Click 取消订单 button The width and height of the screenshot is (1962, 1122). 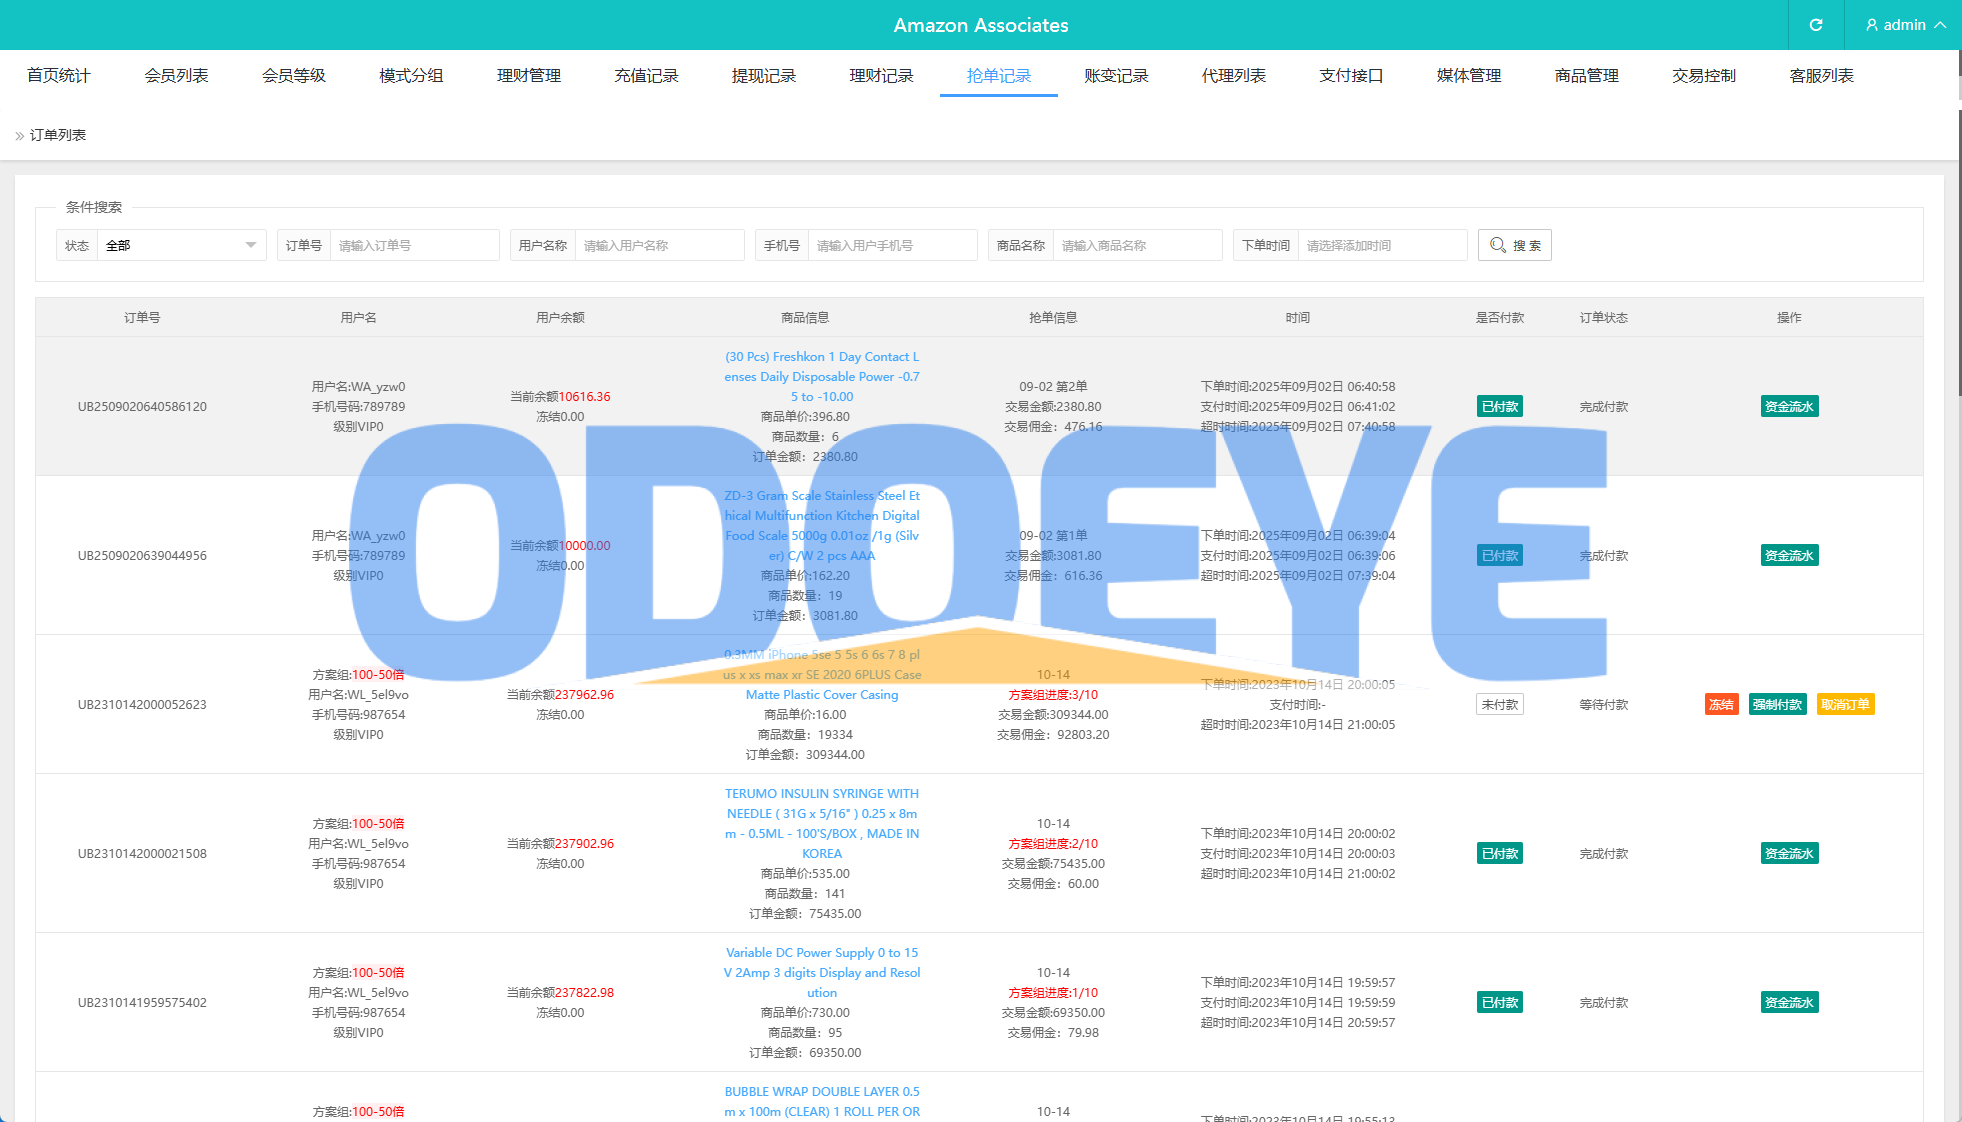(x=1844, y=704)
